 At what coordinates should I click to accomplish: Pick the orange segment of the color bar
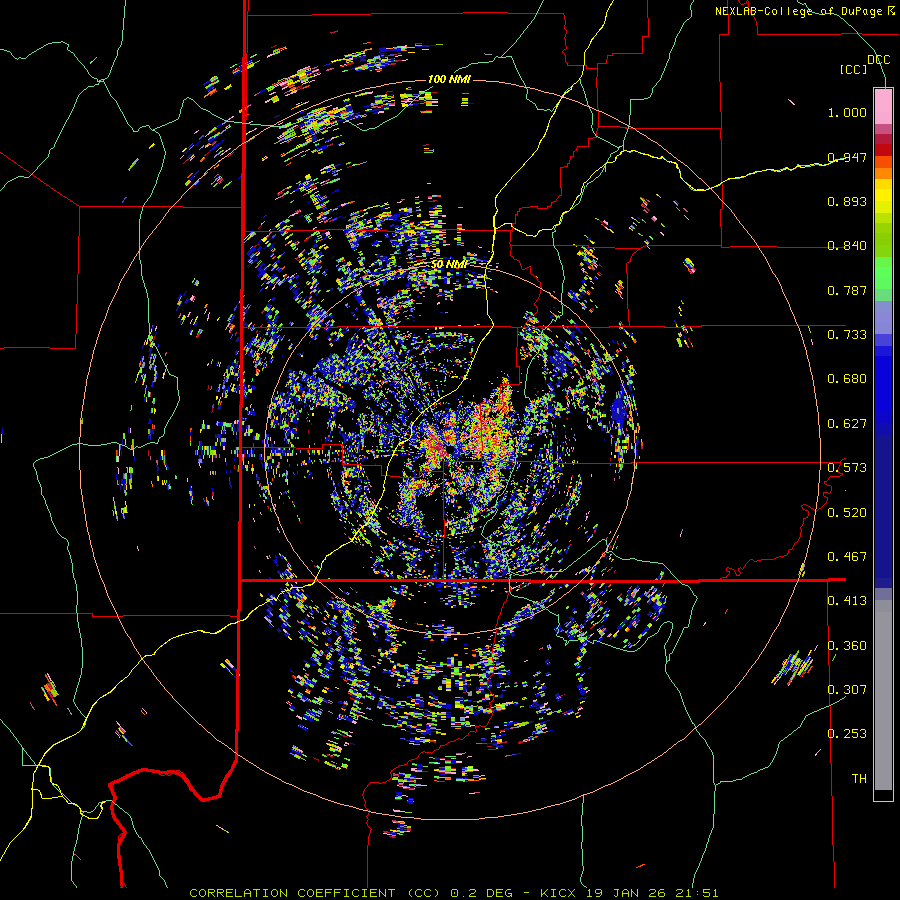[883, 173]
